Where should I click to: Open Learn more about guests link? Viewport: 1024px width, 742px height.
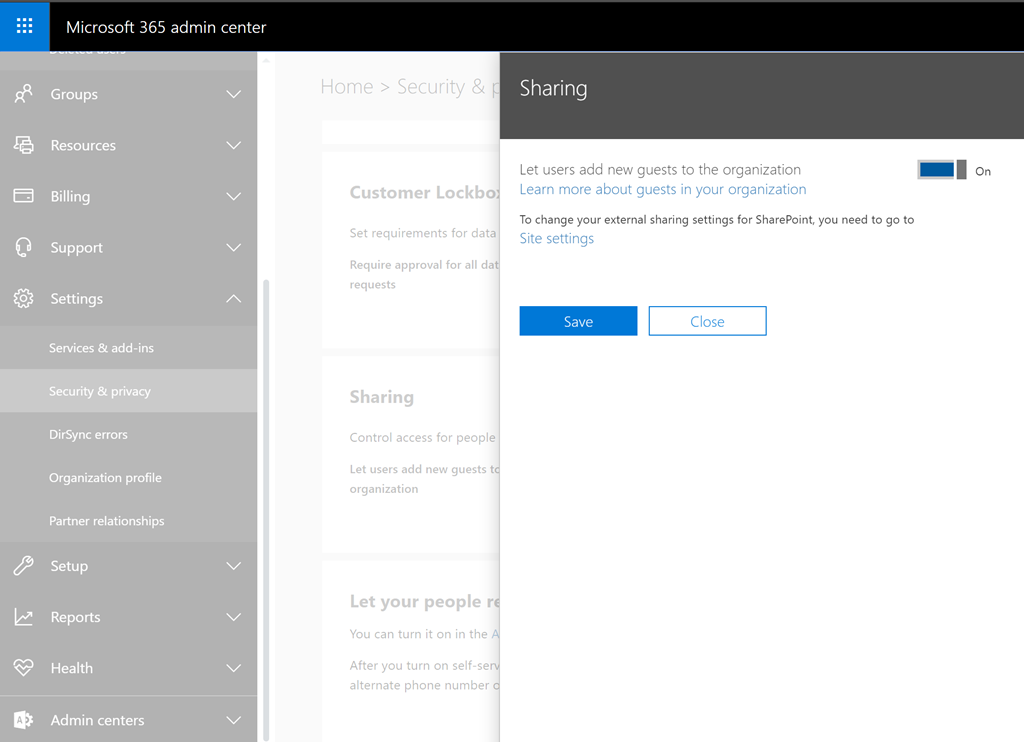[x=662, y=189]
